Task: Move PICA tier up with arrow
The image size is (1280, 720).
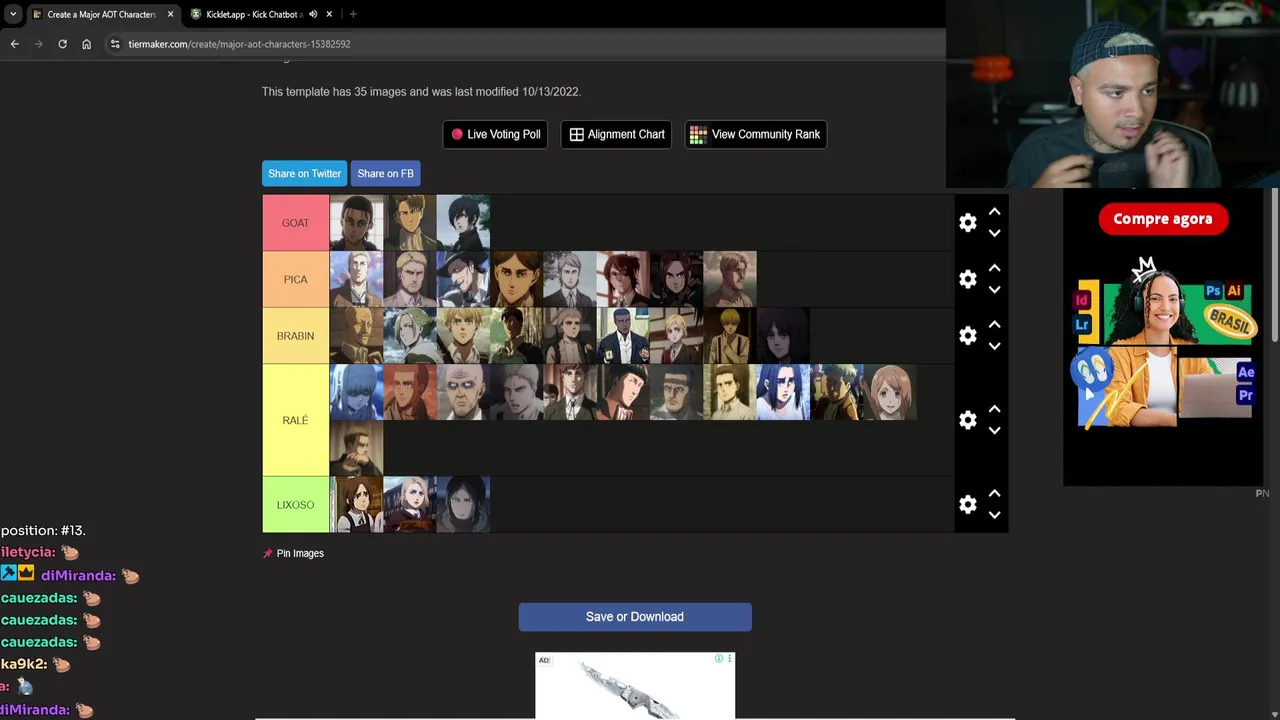Action: (x=994, y=268)
